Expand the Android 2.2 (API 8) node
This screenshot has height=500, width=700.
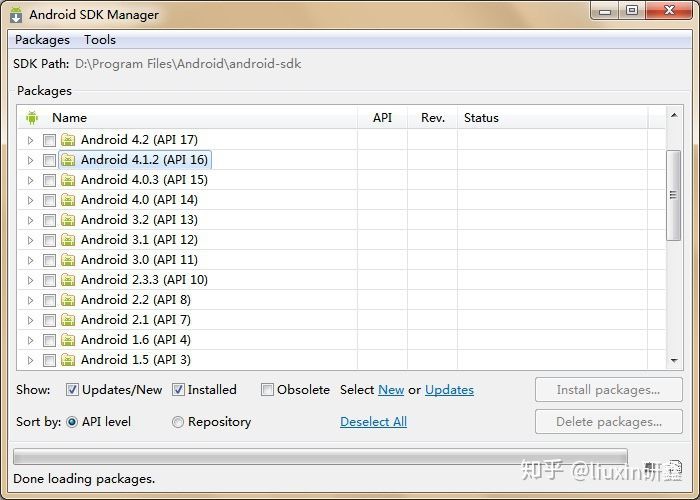coord(30,300)
